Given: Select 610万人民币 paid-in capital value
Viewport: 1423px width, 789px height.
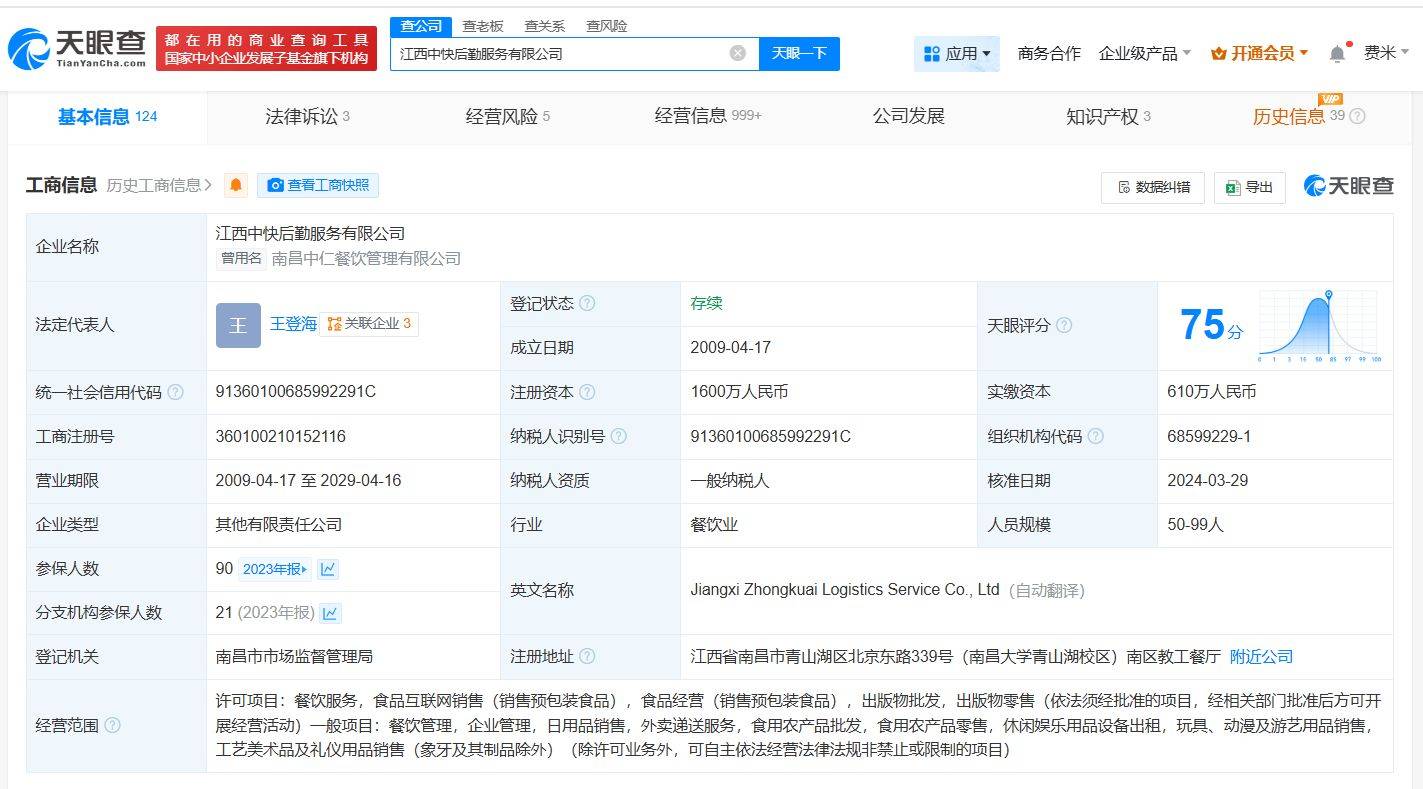Looking at the screenshot, I should (1212, 392).
